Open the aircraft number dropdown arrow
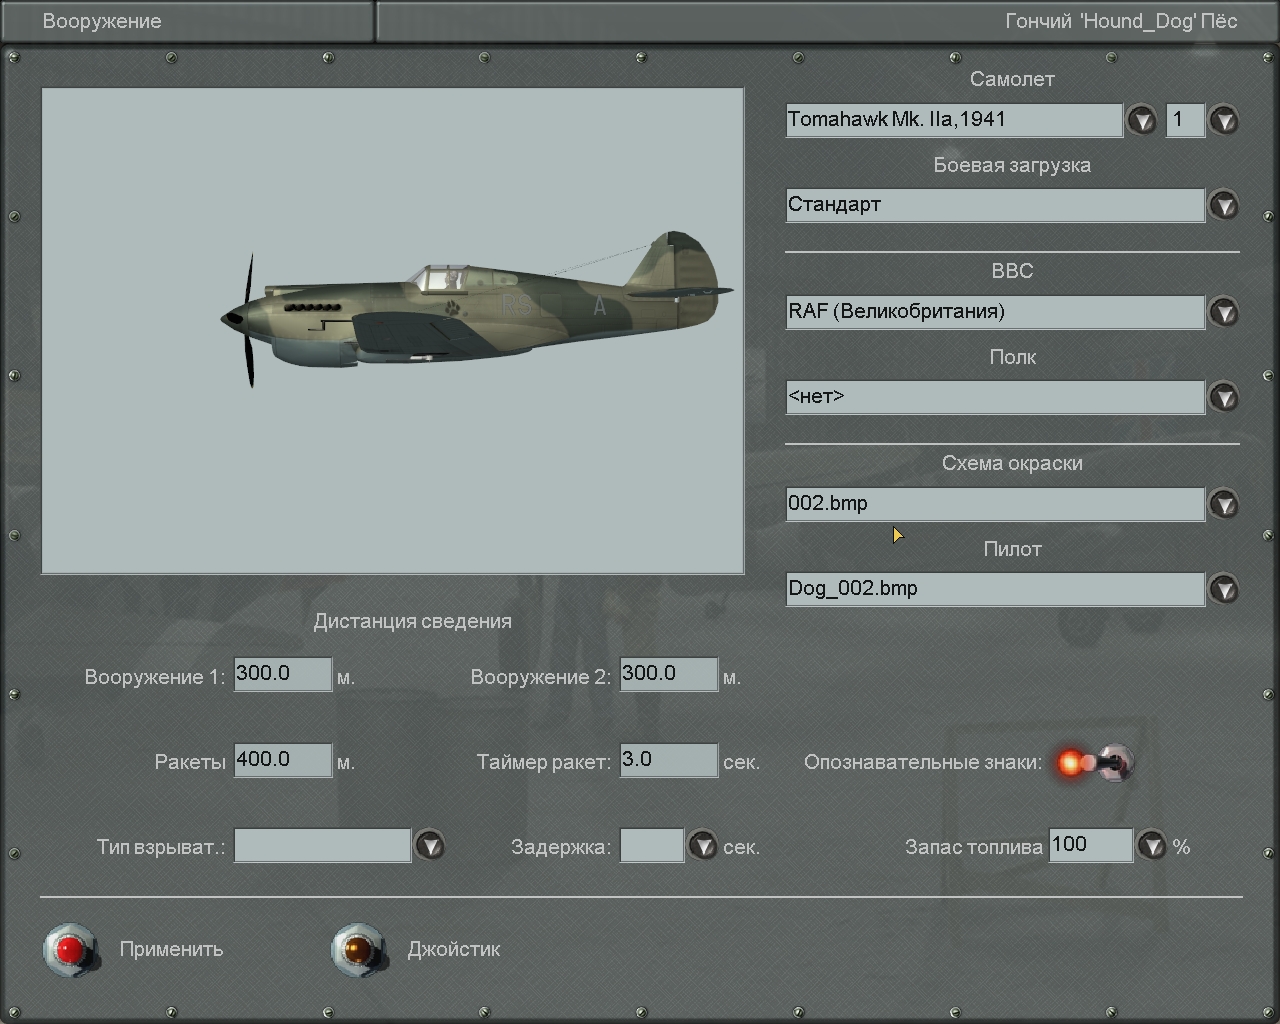 (1224, 121)
